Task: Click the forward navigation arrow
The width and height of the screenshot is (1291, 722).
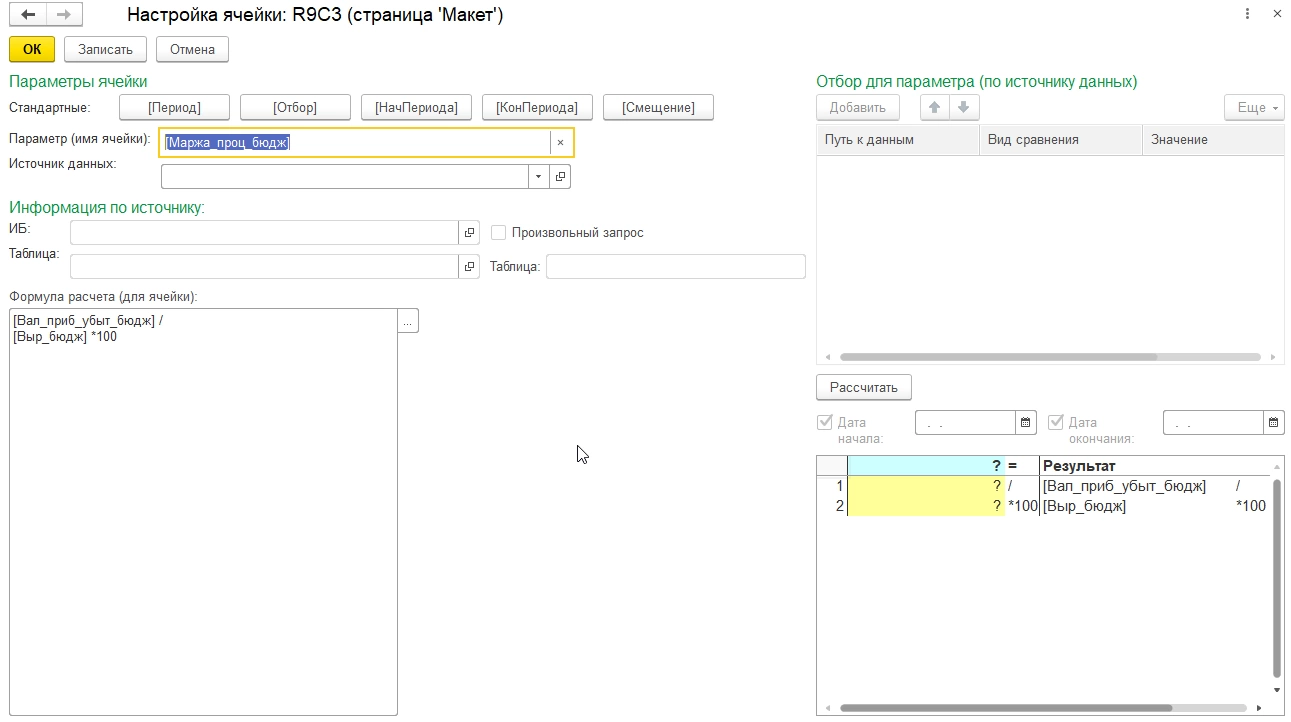Action: pos(63,15)
